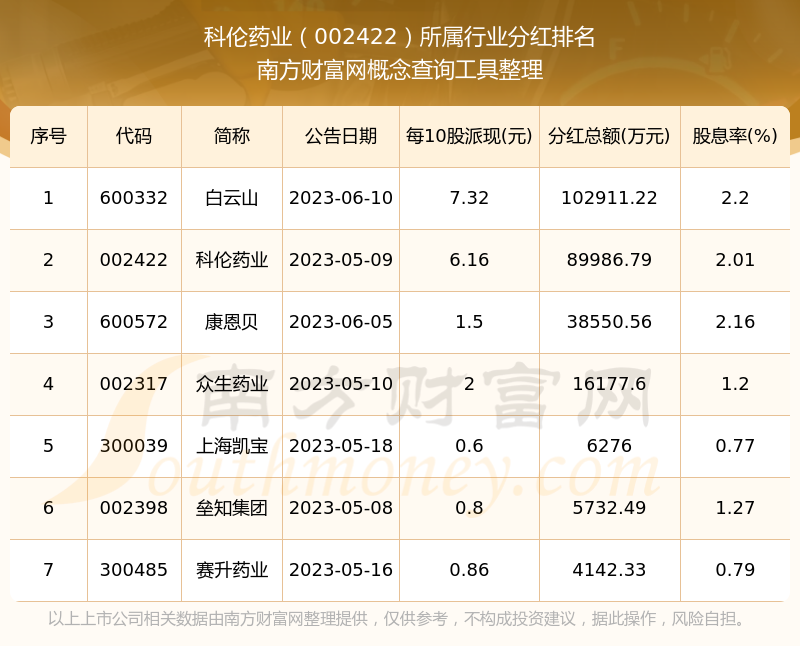Select stock code 300485
The width and height of the screenshot is (800, 646).
point(134,570)
